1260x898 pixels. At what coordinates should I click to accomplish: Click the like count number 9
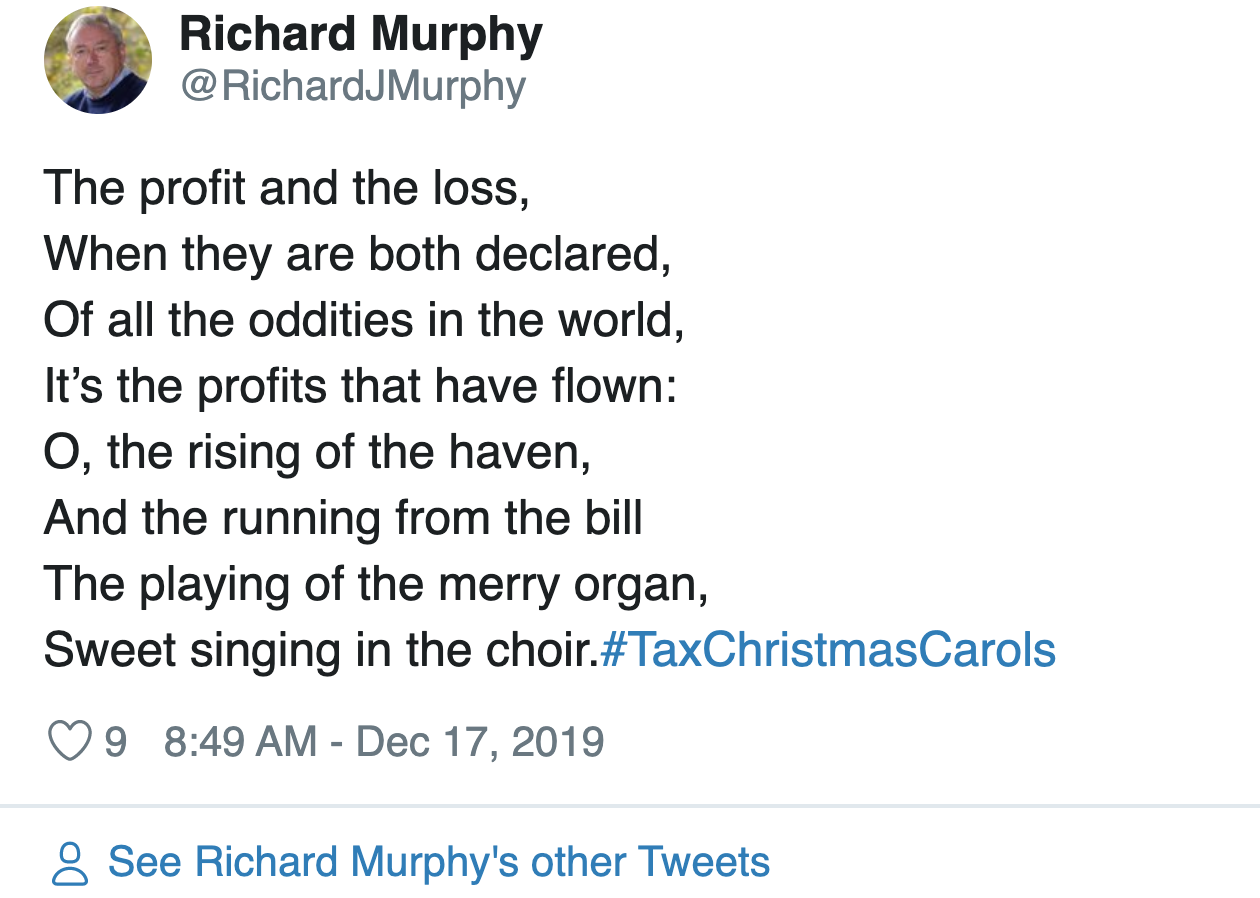[x=116, y=742]
